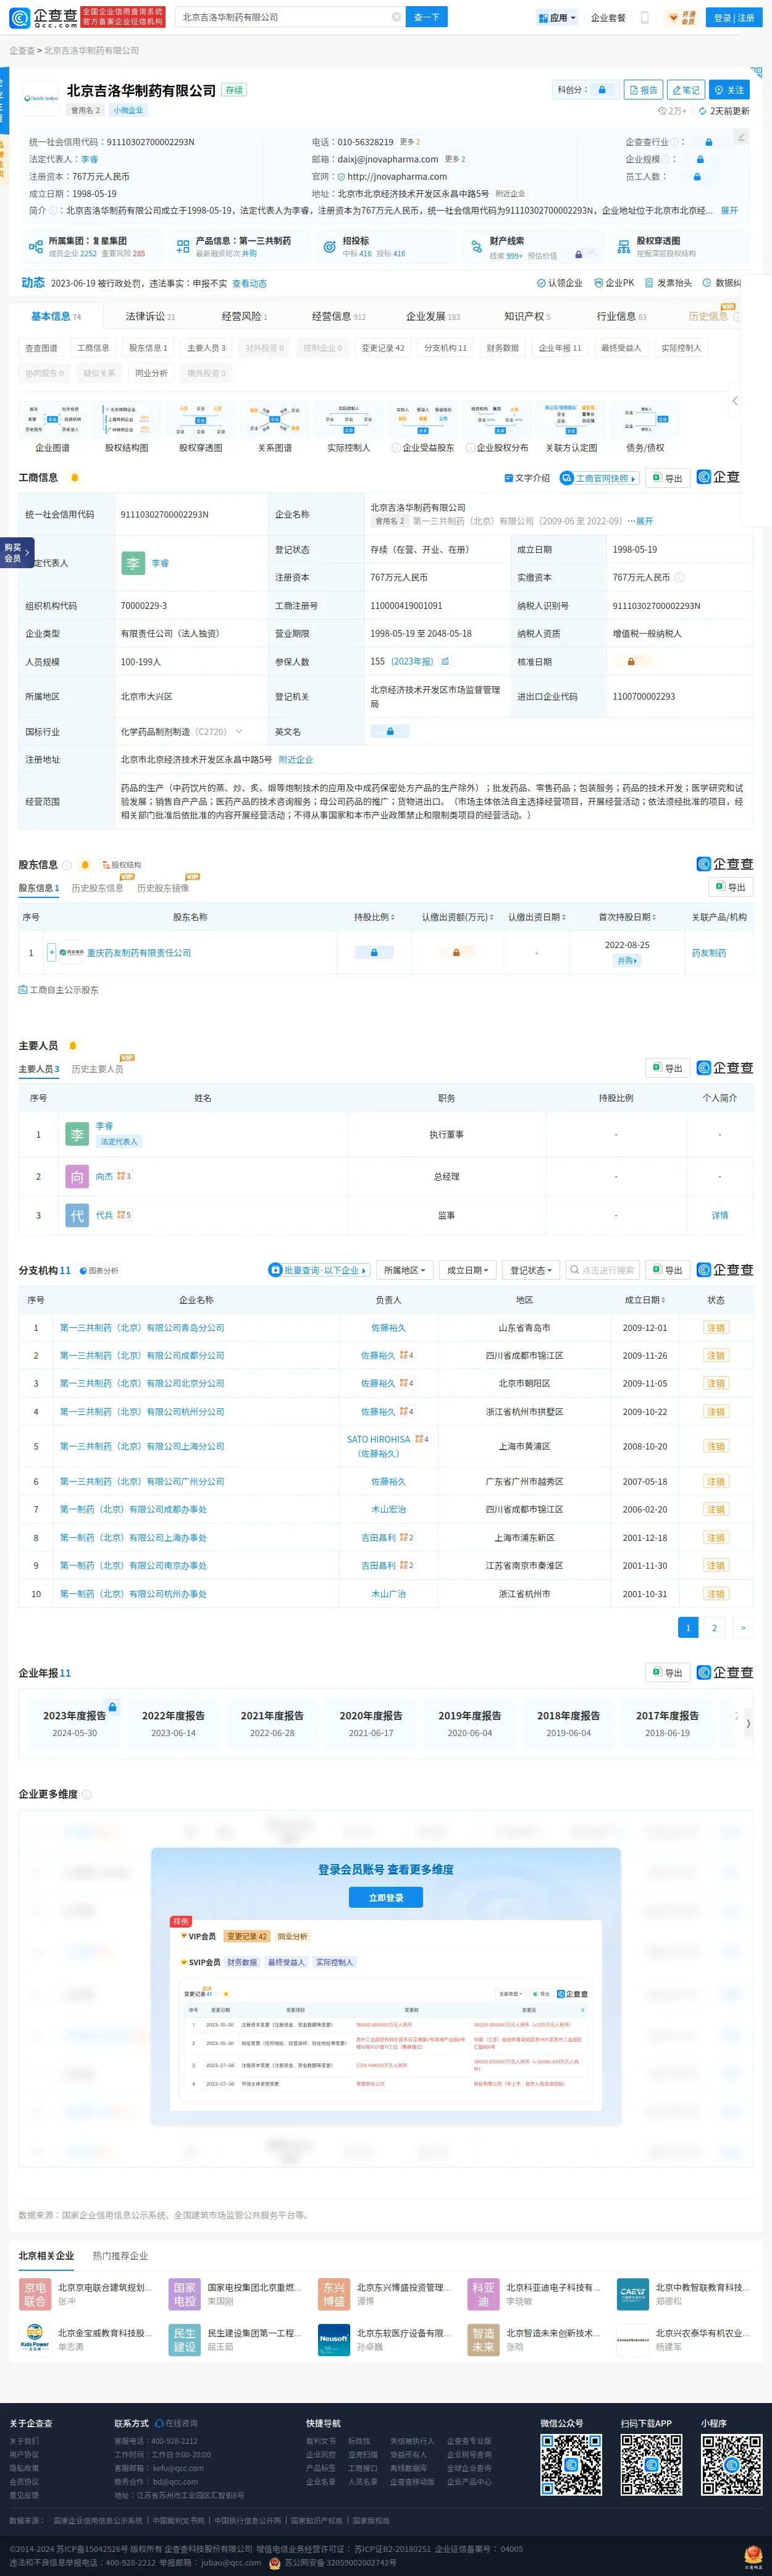Click the 财产线索 property clue icon
Screen dimensions: 772x2576
point(476,246)
